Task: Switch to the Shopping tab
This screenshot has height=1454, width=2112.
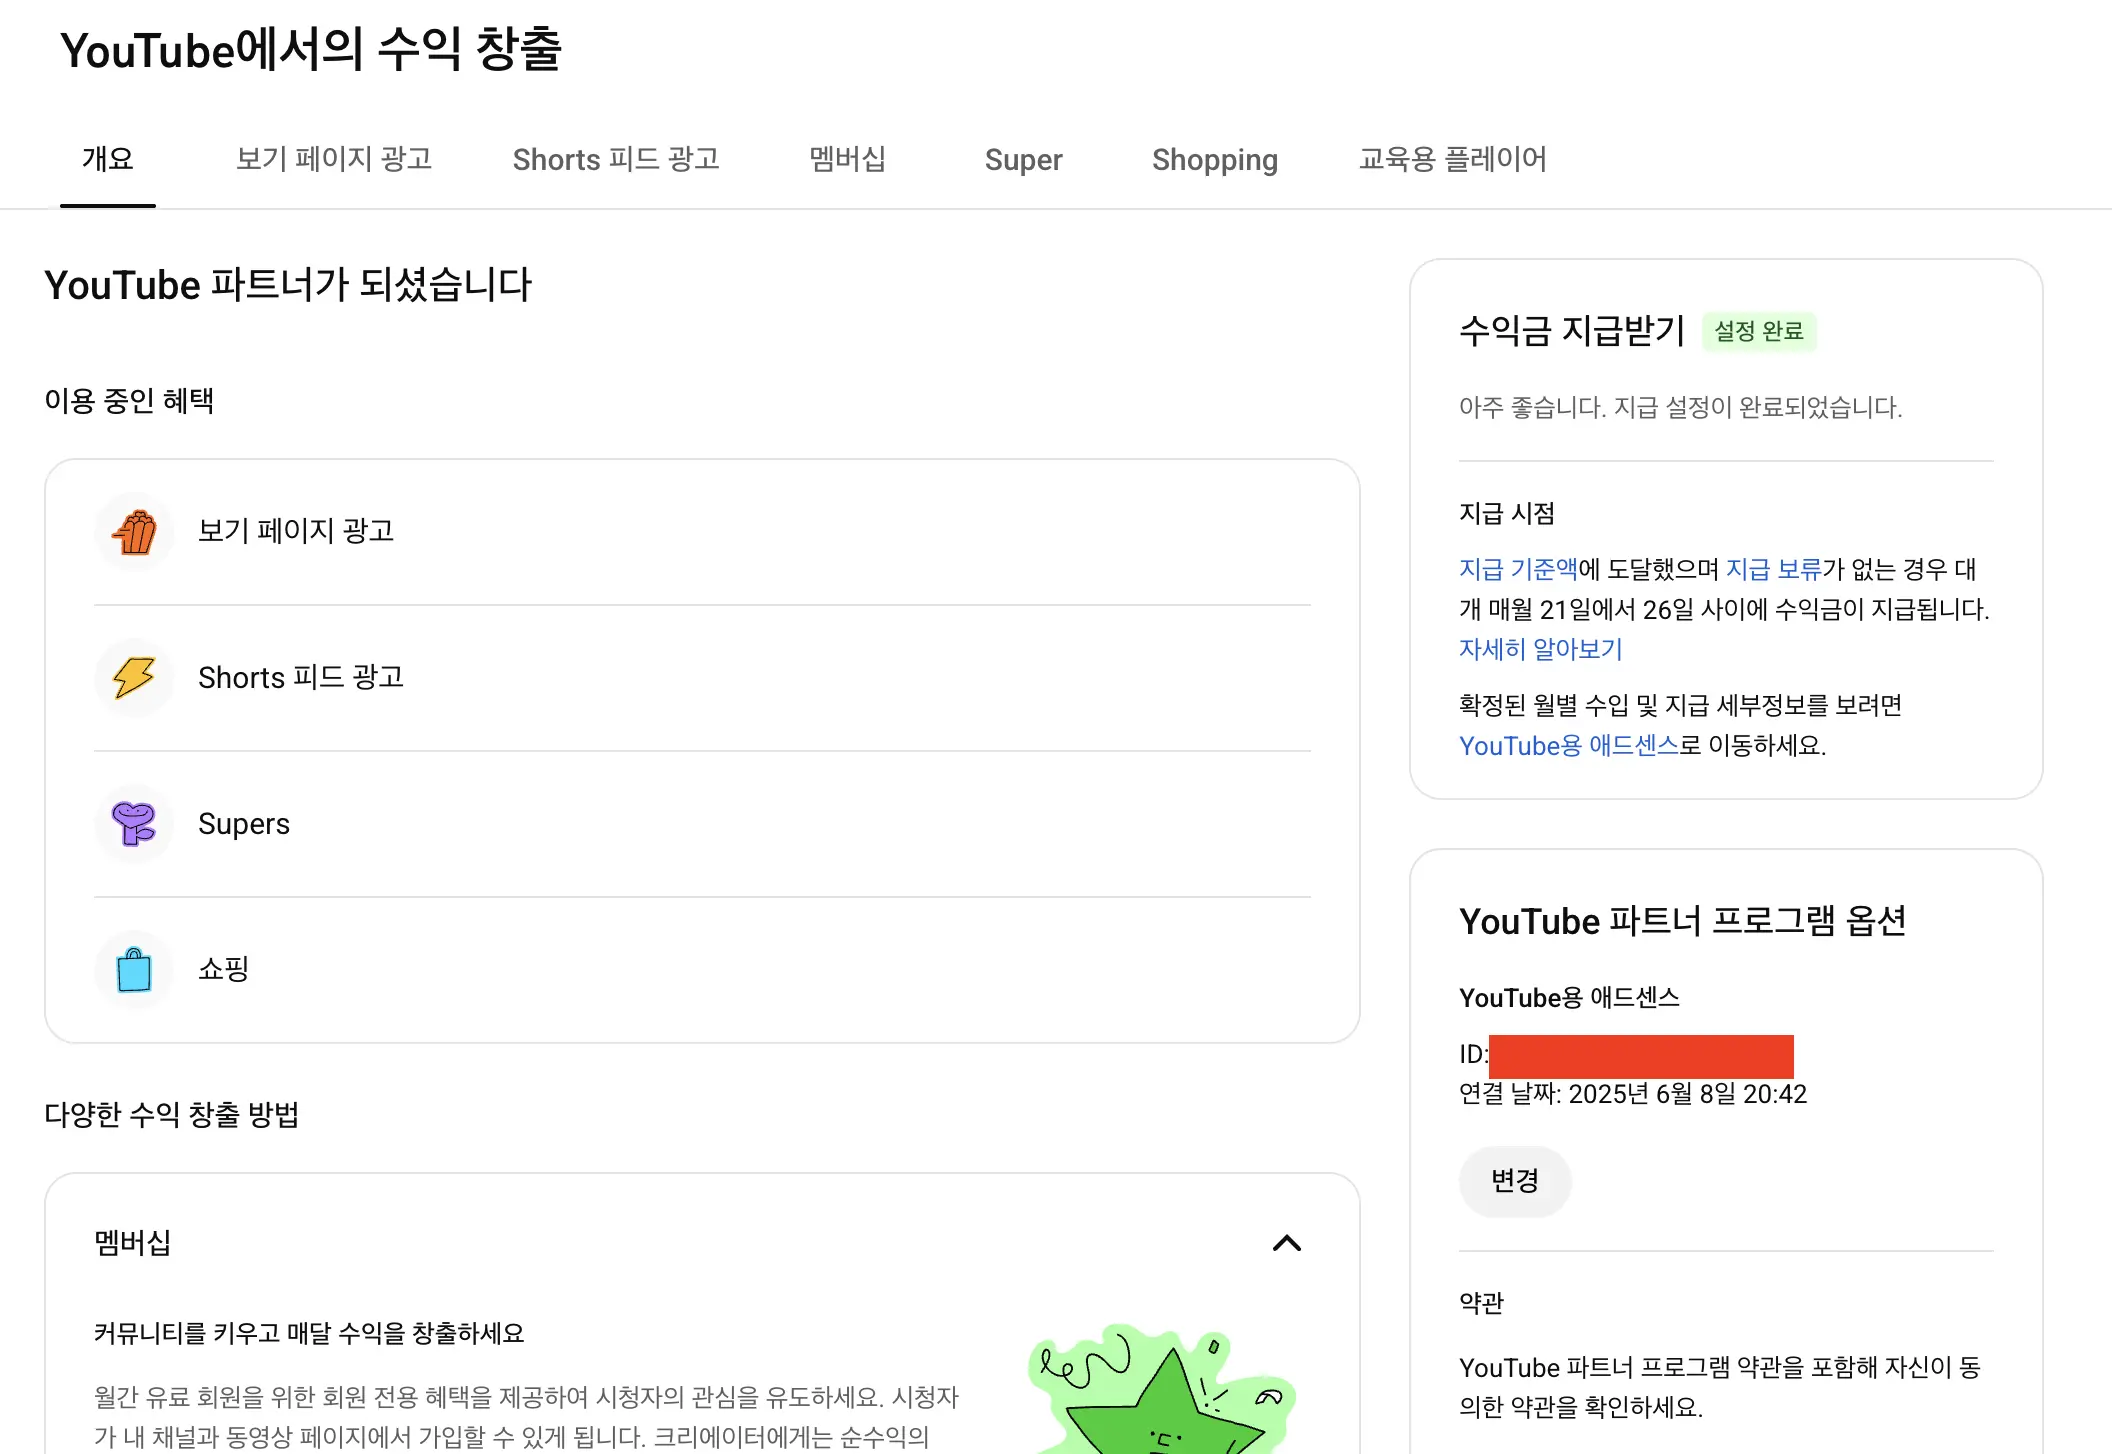Action: (1215, 160)
